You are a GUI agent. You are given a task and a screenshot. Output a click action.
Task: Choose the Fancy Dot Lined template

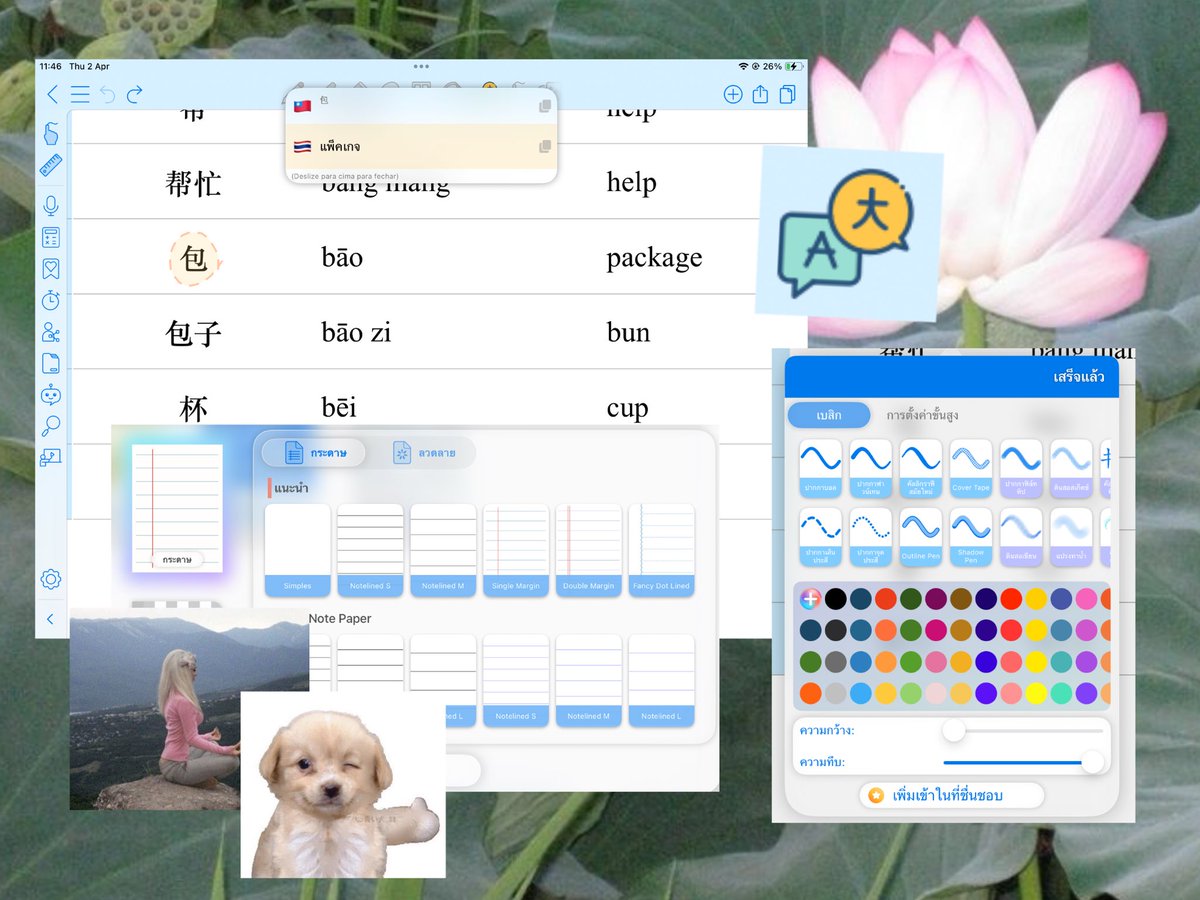point(661,550)
